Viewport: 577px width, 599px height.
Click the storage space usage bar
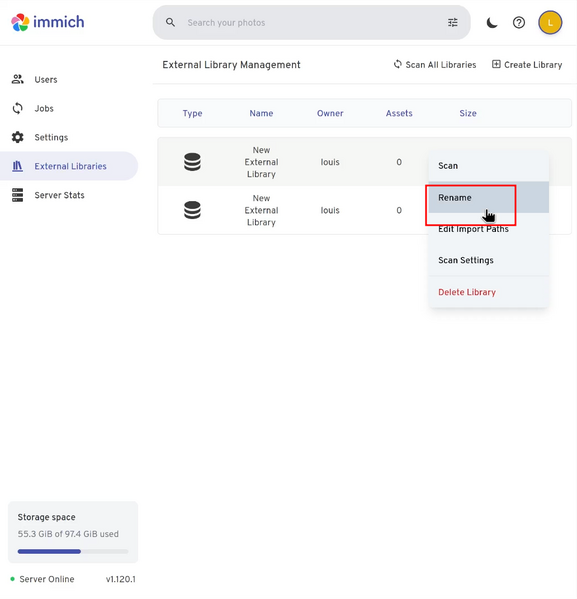(x=73, y=551)
